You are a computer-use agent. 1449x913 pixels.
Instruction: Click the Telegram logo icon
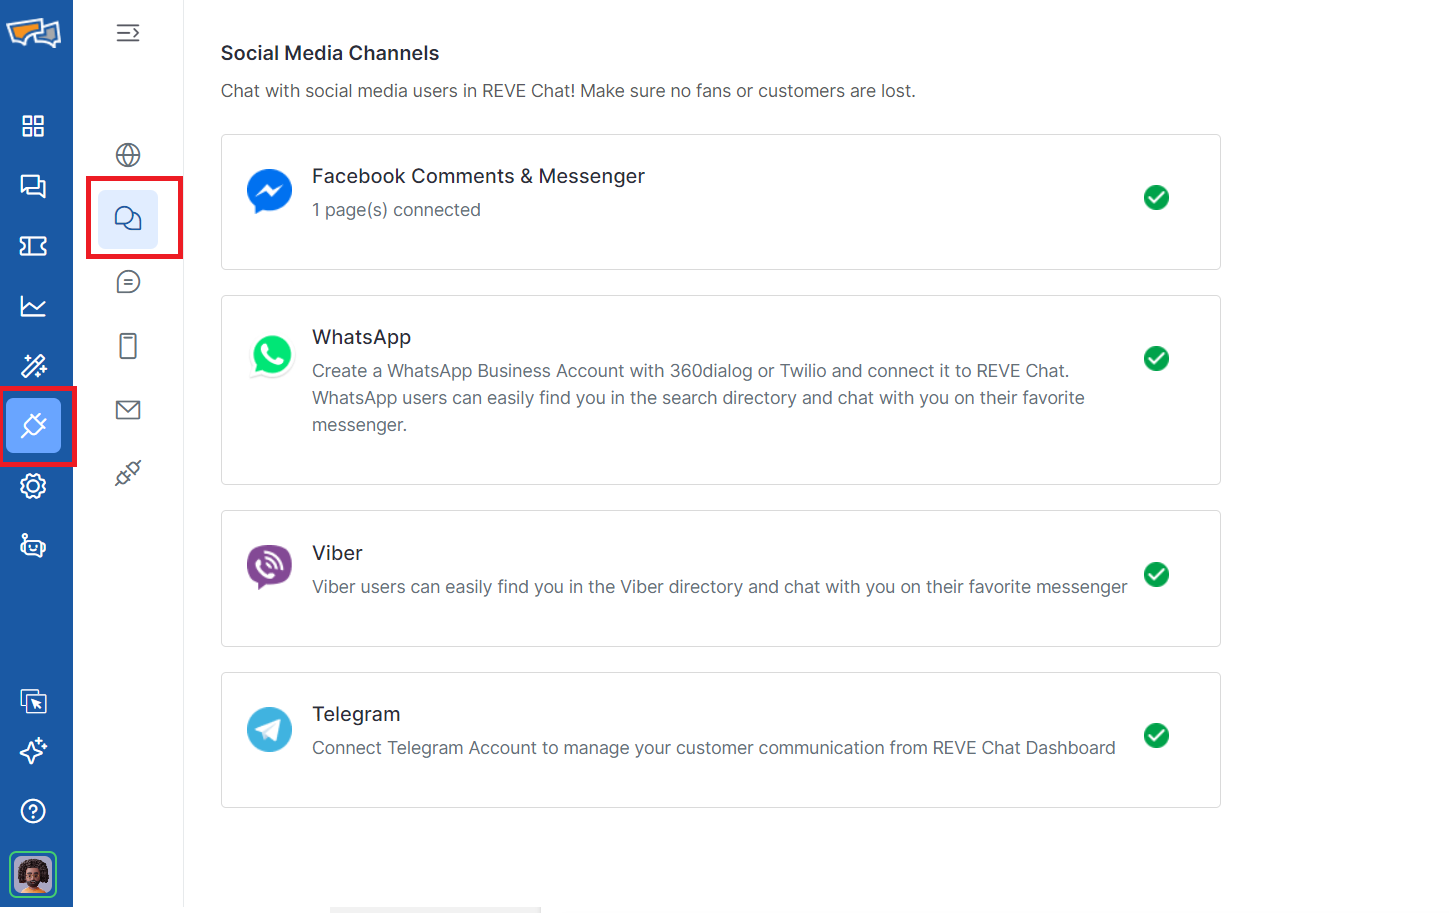[x=270, y=729]
